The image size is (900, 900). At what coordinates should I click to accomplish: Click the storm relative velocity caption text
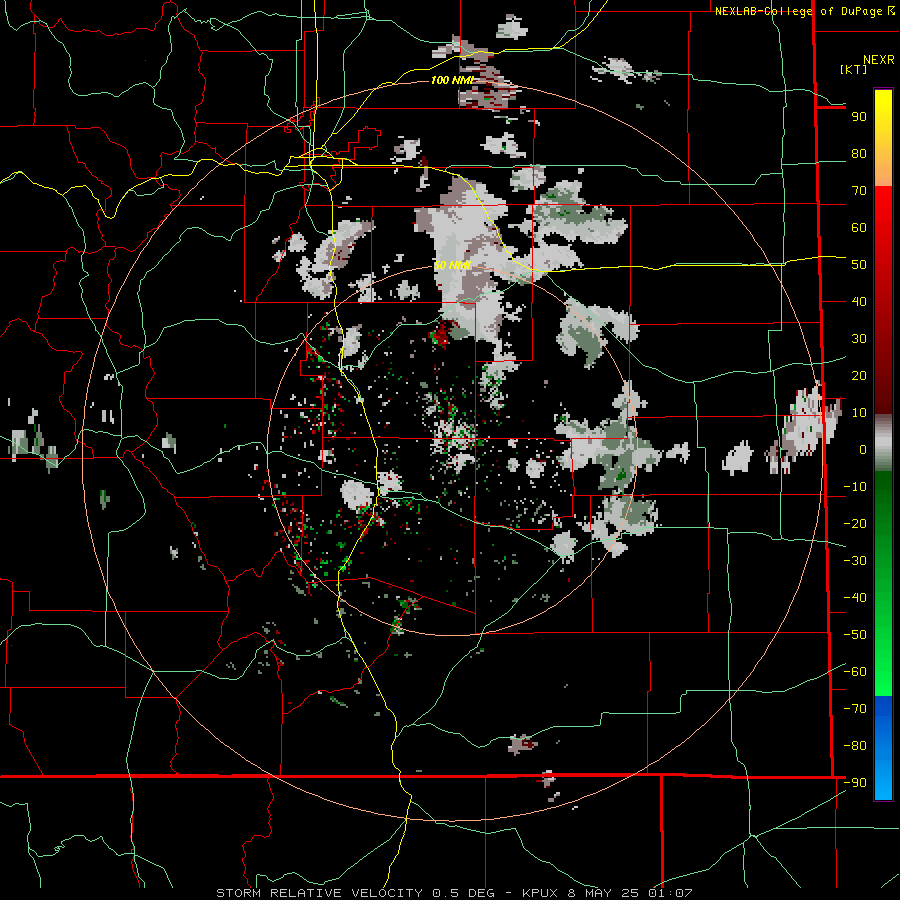pos(454,893)
